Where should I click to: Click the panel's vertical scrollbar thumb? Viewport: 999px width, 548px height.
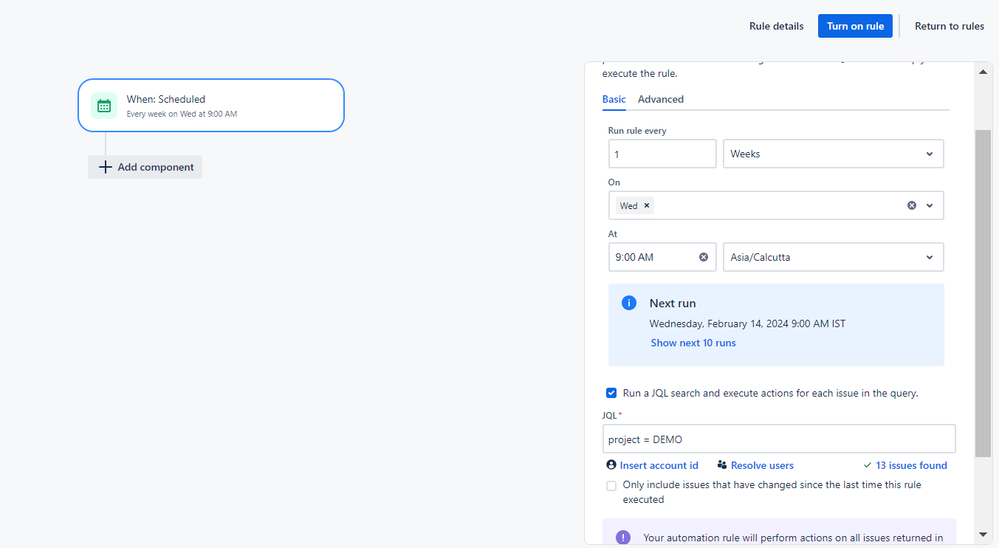pos(983,293)
